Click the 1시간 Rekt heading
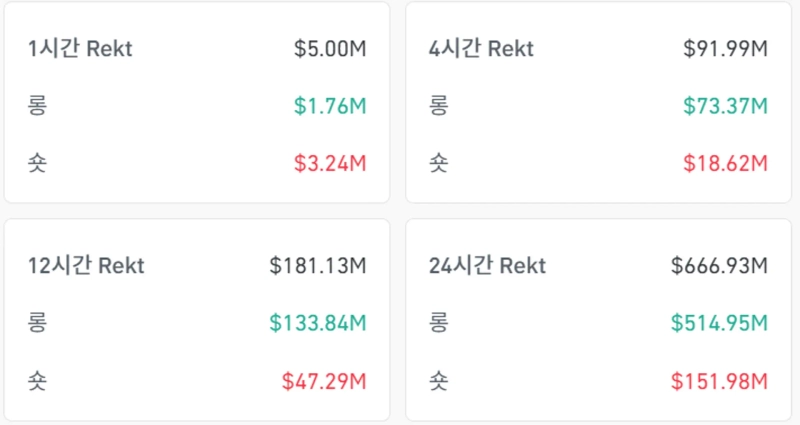800x425 pixels. [x=81, y=49]
